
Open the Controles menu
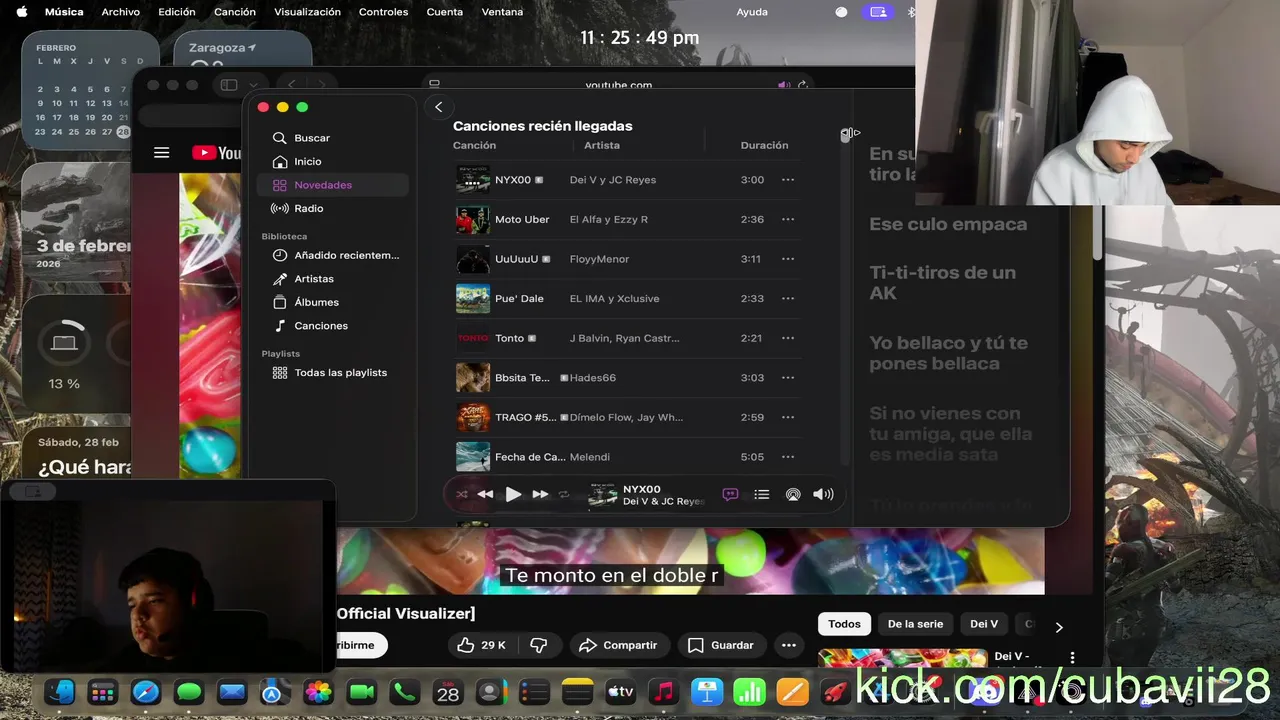pyautogui.click(x=383, y=12)
